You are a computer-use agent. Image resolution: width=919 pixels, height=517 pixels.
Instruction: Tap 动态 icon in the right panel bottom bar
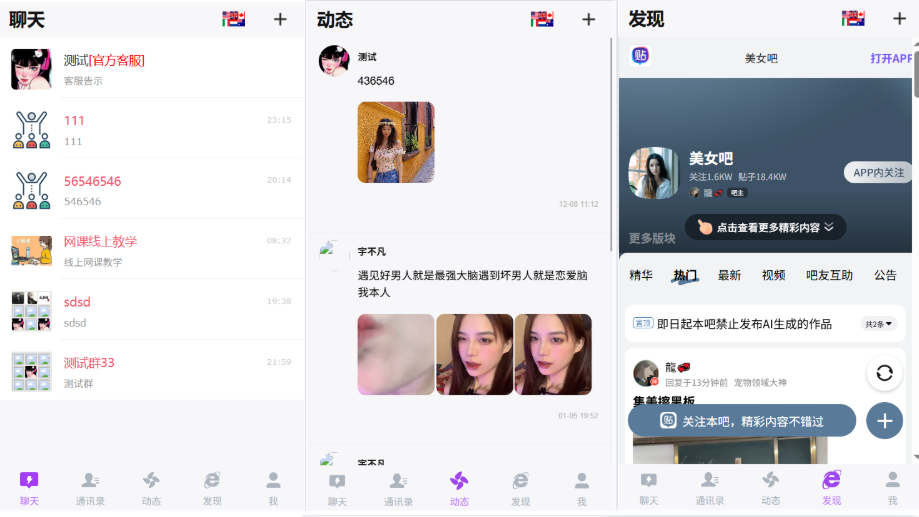pyautogui.click(x=771, y=481)
